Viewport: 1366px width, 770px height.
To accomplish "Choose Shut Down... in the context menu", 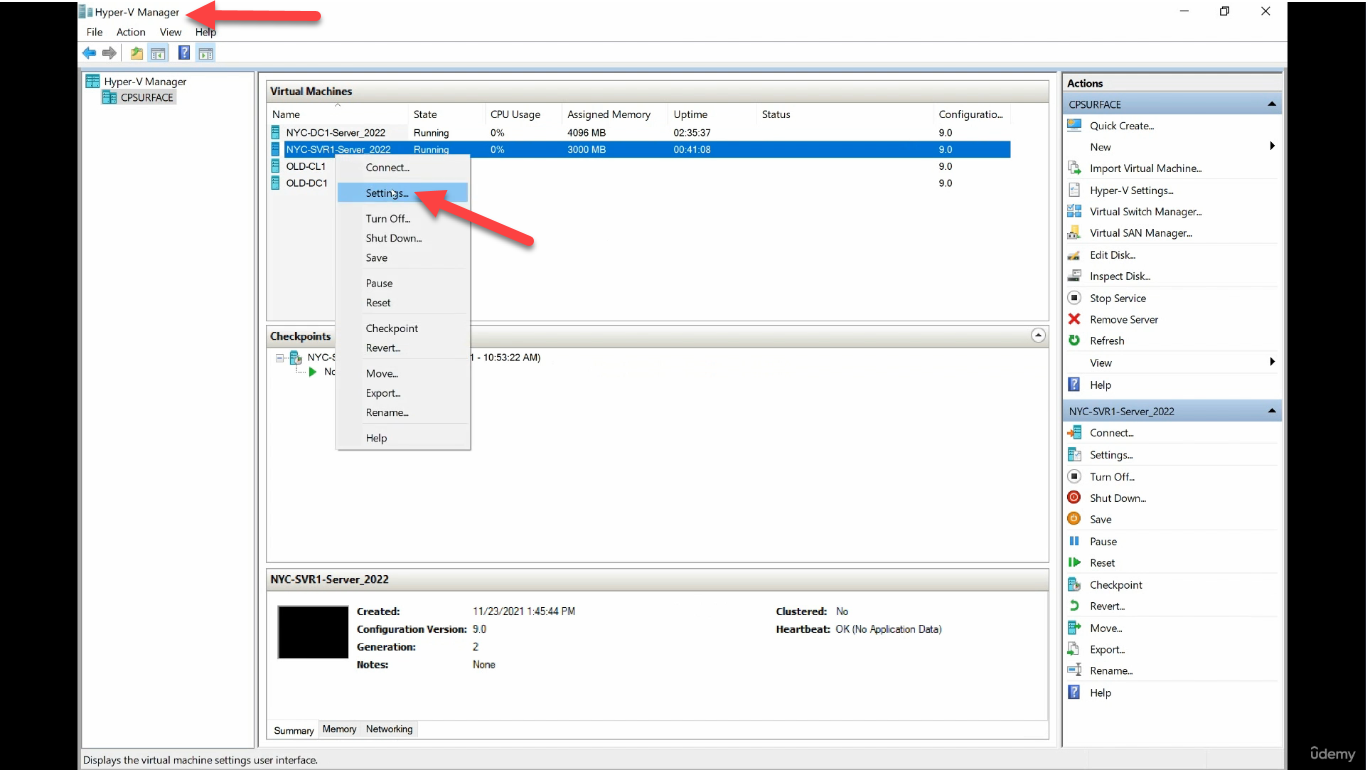I will click(x=402, y=238).
